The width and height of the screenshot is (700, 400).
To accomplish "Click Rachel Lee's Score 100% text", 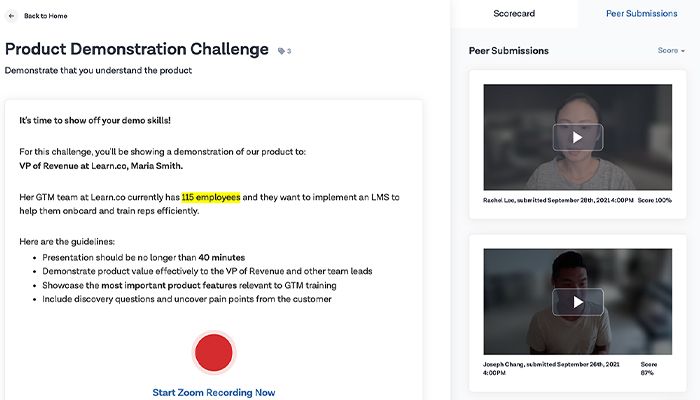I will 654,200.
